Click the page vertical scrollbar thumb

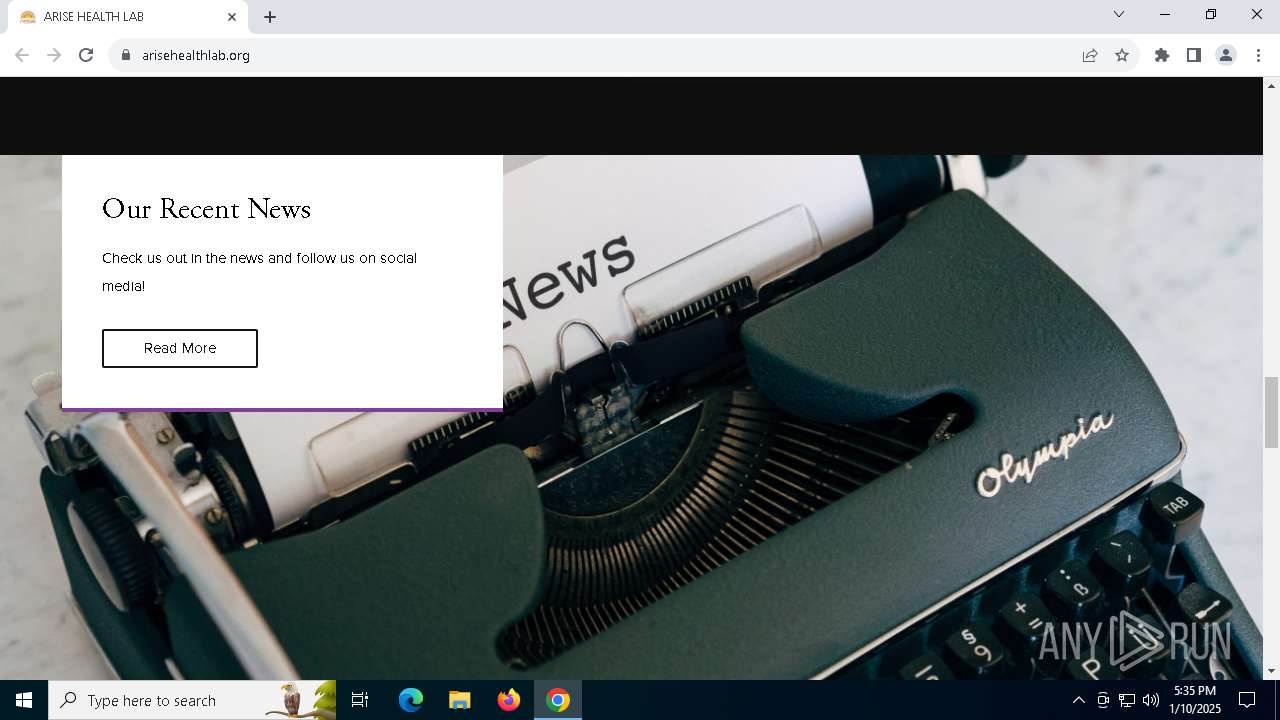[x=1271, y=412]
